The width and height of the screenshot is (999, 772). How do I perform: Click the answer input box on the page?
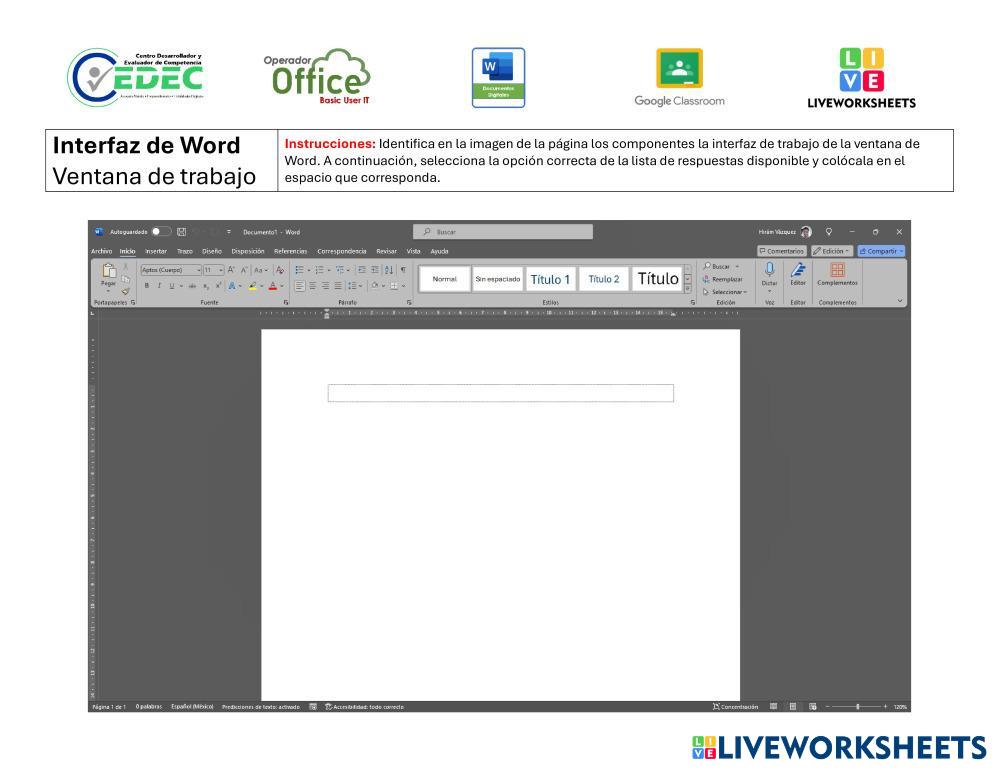tap(500, 392)
